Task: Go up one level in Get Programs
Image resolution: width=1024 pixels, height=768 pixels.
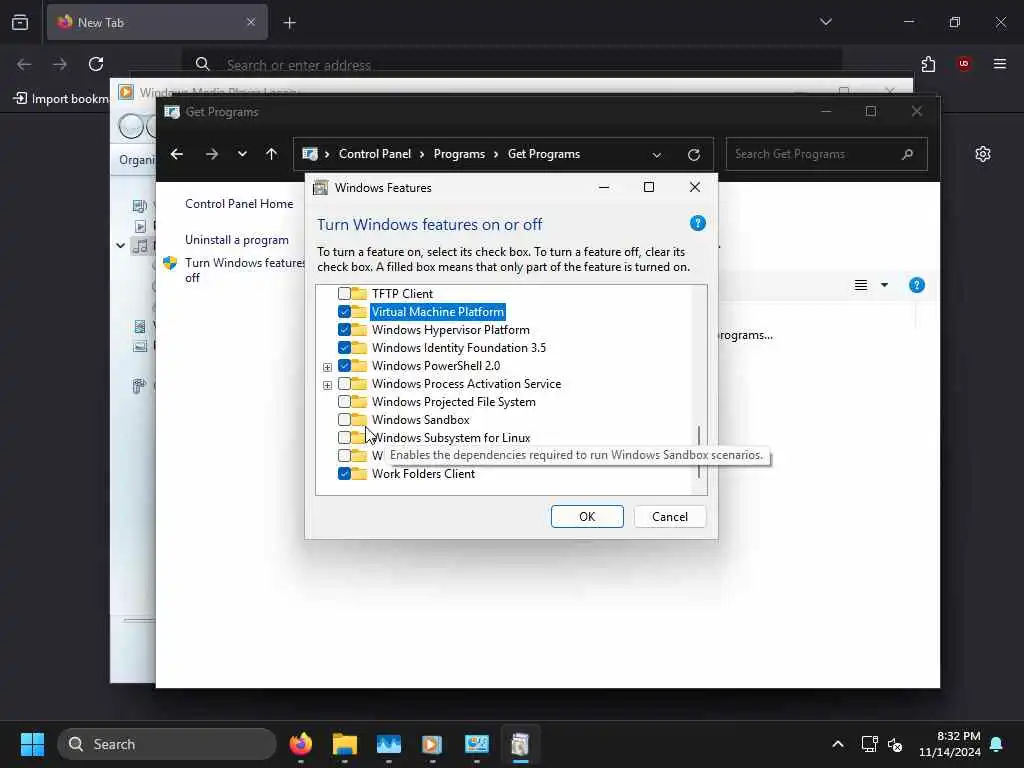Action: pyautogui.click(x=272, y=154)
